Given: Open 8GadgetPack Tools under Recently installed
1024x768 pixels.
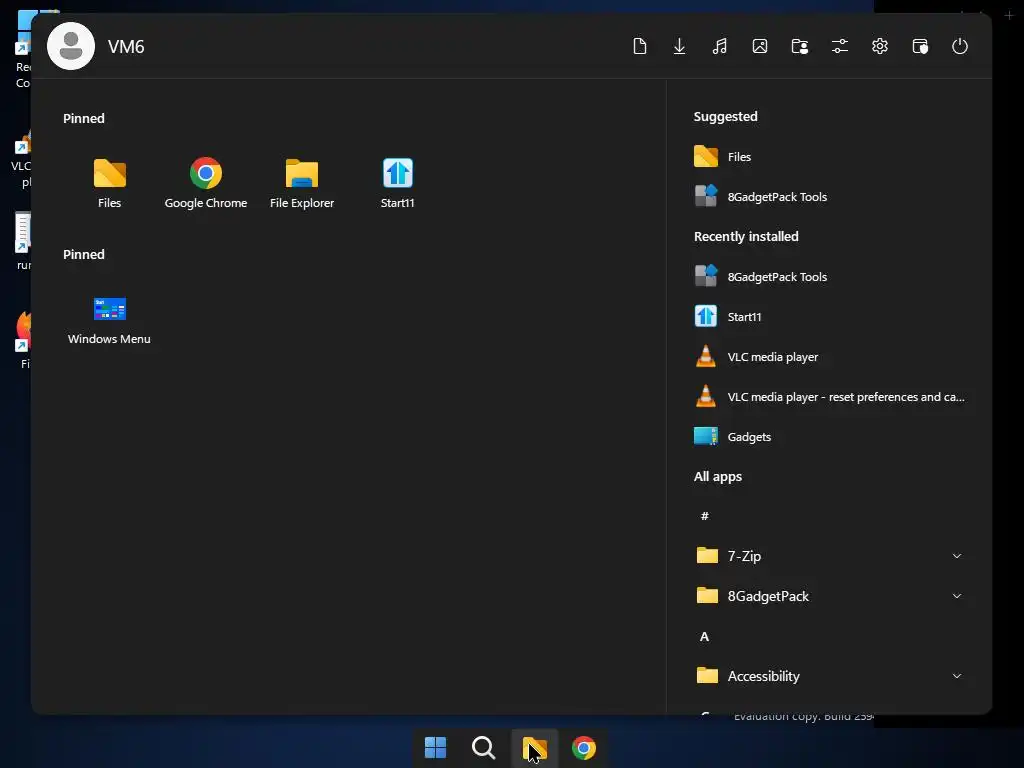Looking at the screenshot, I should [x=829, y=277].
